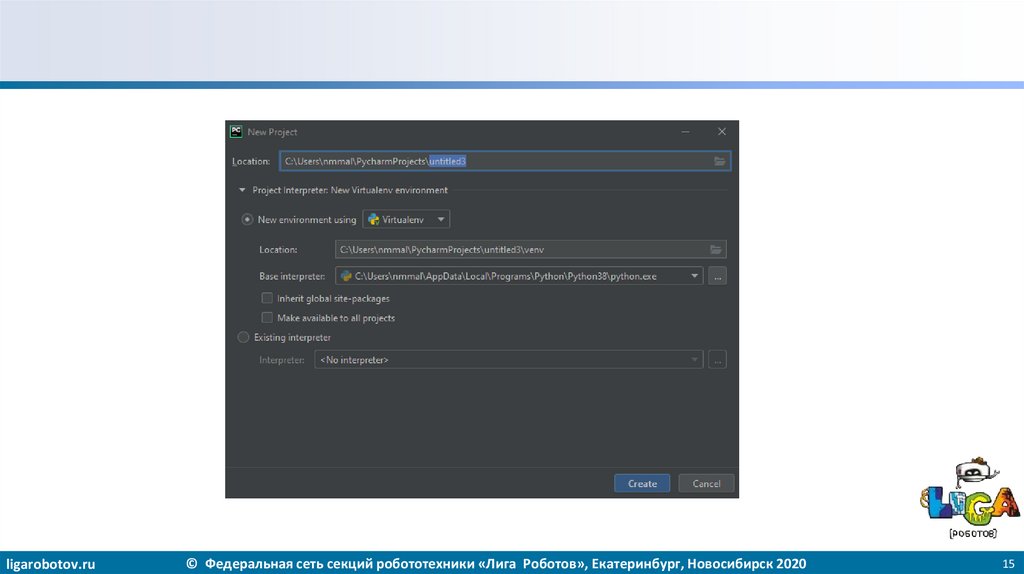
Task: Click the Inherit global site-packages label
Action: (333, 298)
